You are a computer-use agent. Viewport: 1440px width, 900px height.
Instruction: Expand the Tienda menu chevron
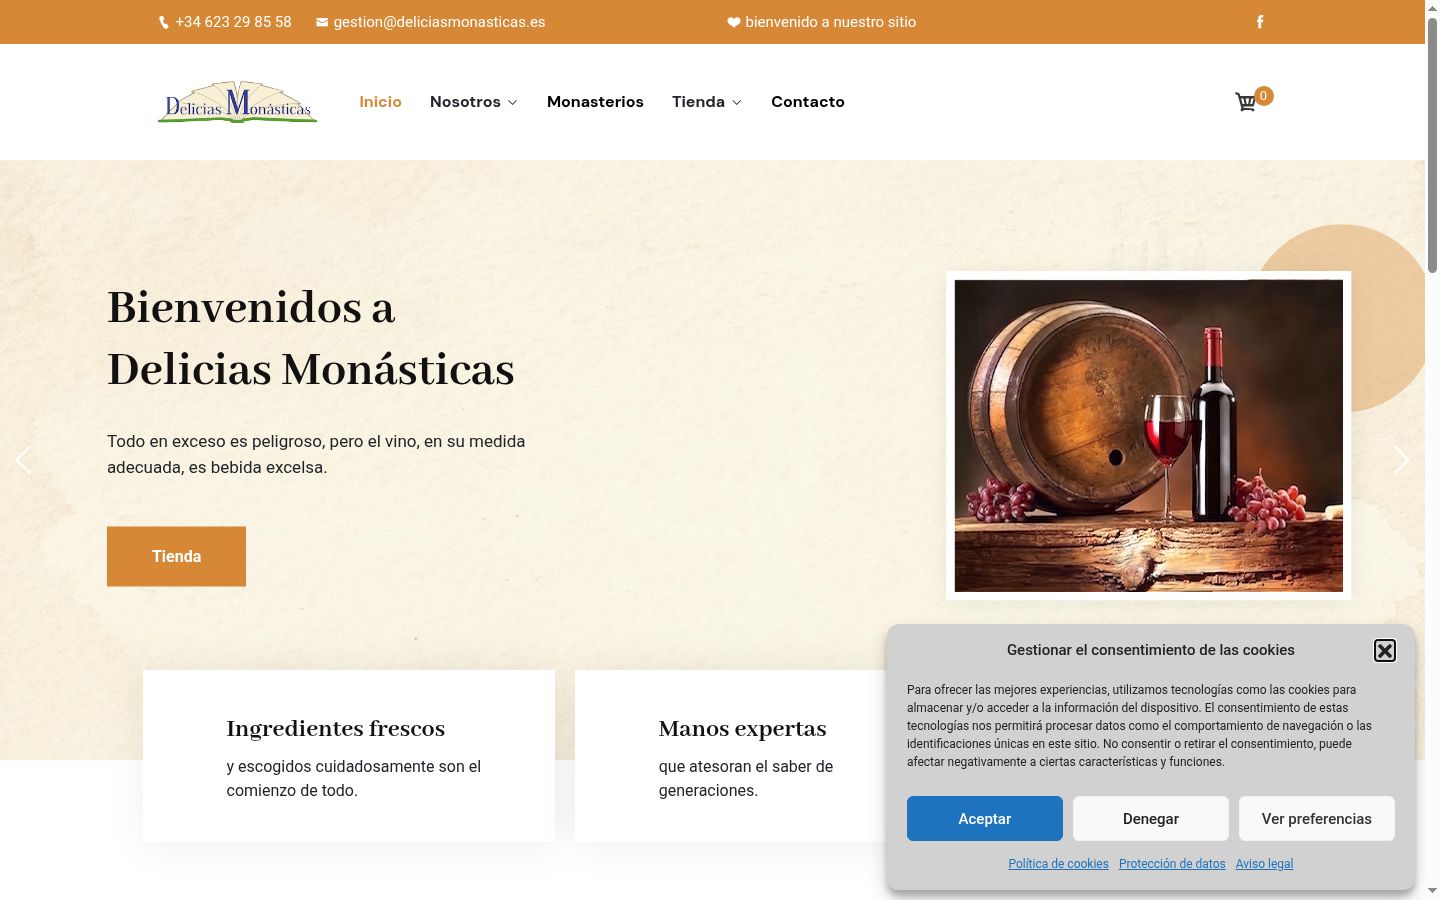click(737, 102)
